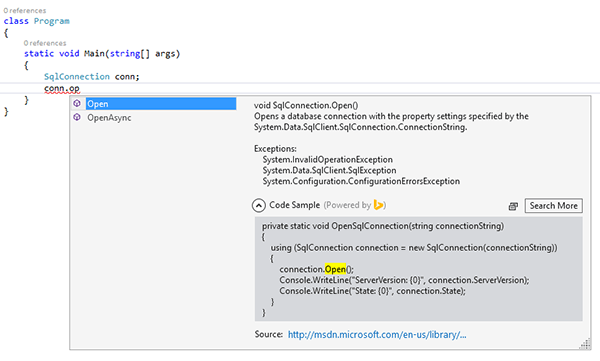Click the Console.WriteLine ServerVersion line

(x=404, y=280)
